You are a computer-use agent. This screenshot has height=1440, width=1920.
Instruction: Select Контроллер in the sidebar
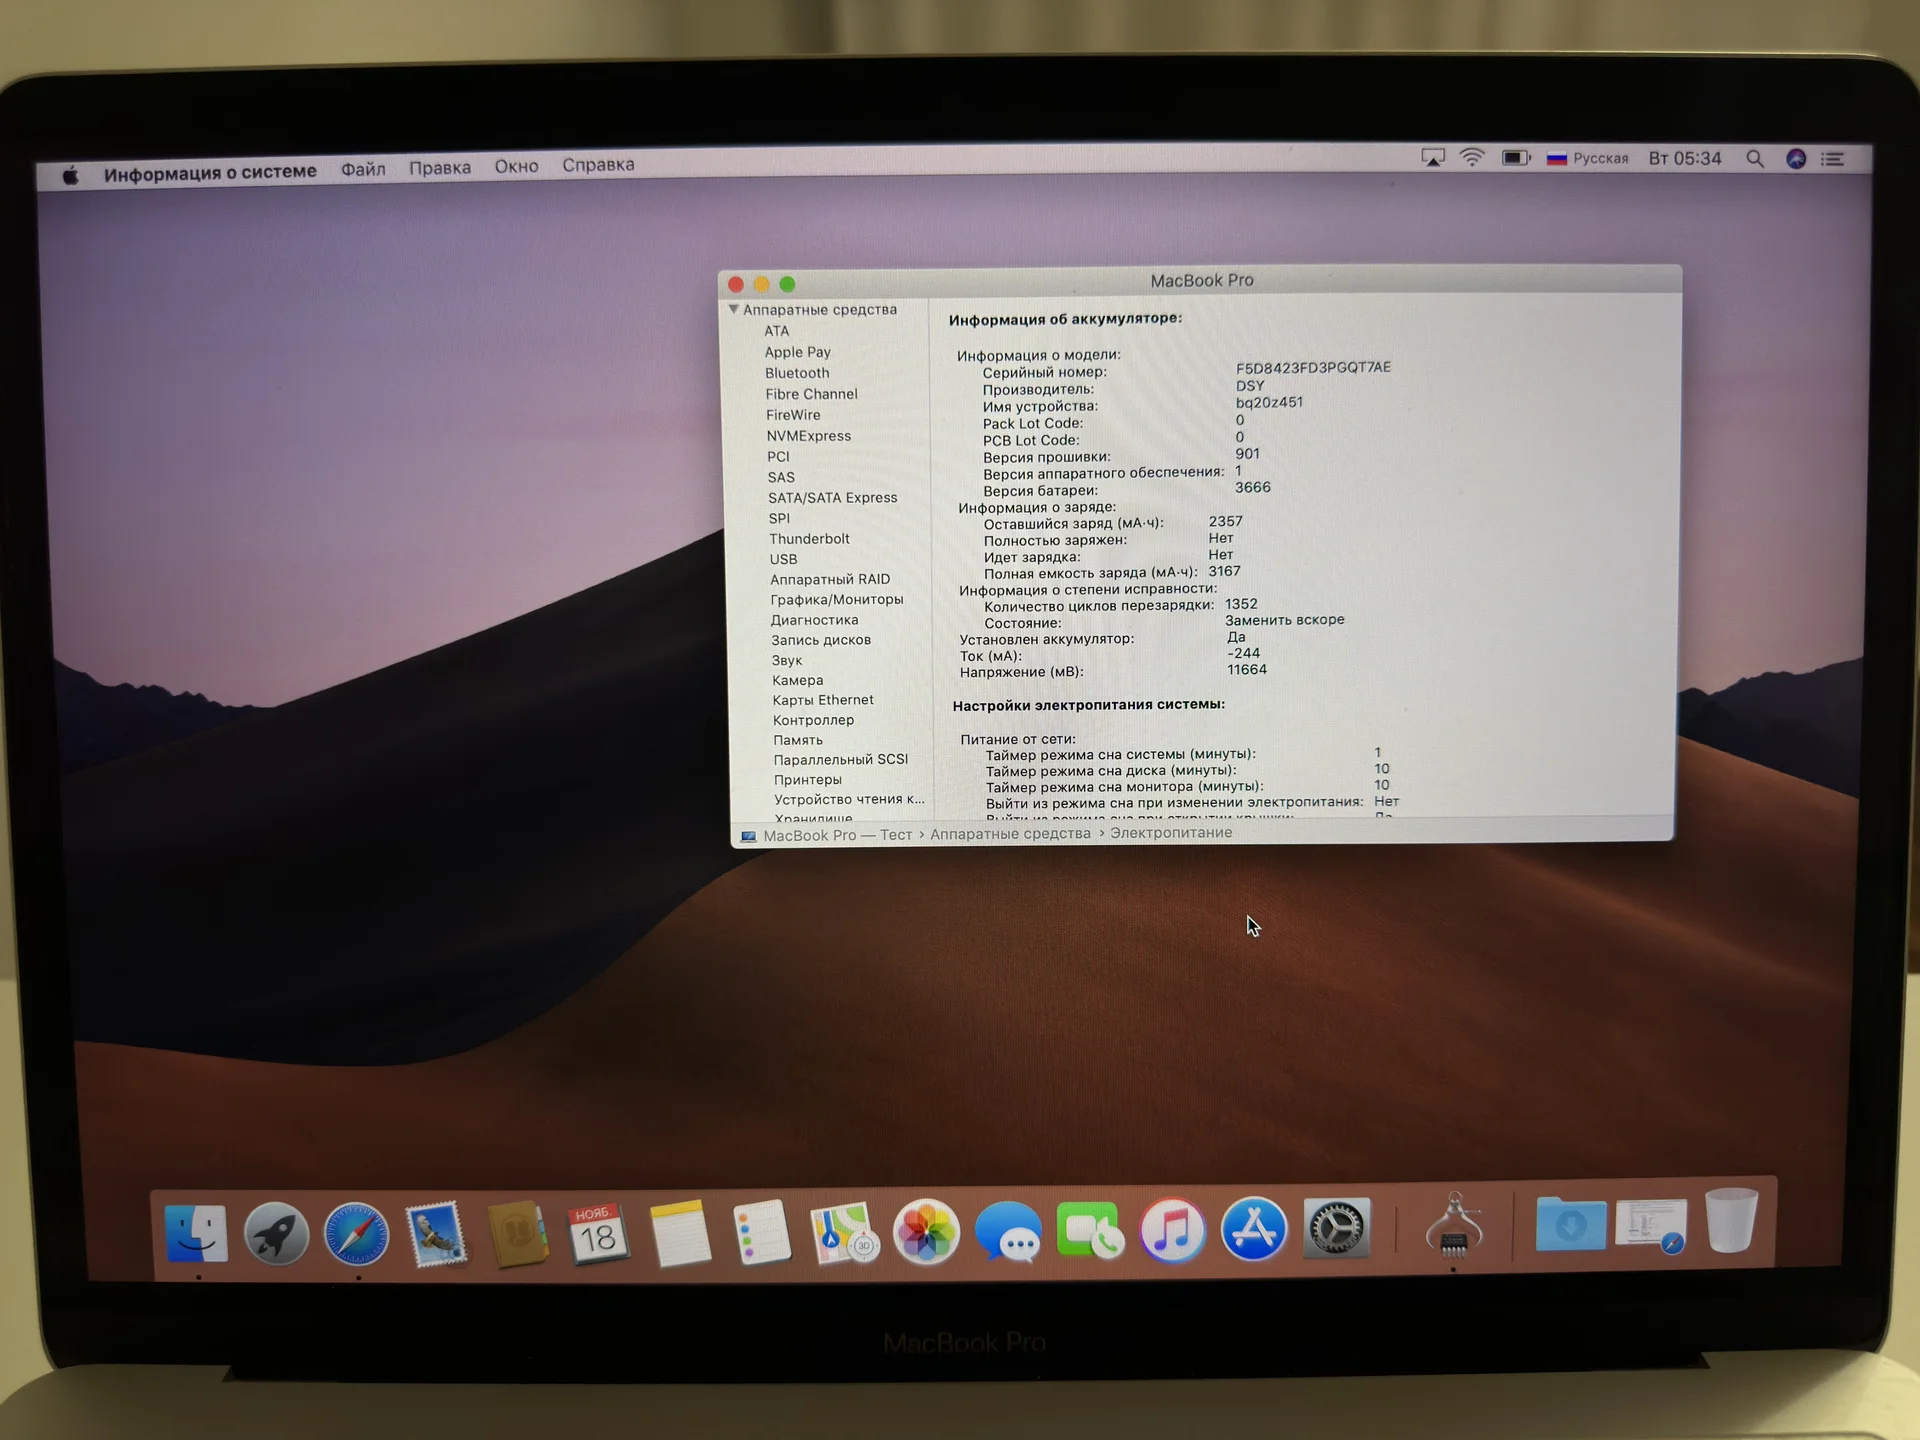click(813, 720)
